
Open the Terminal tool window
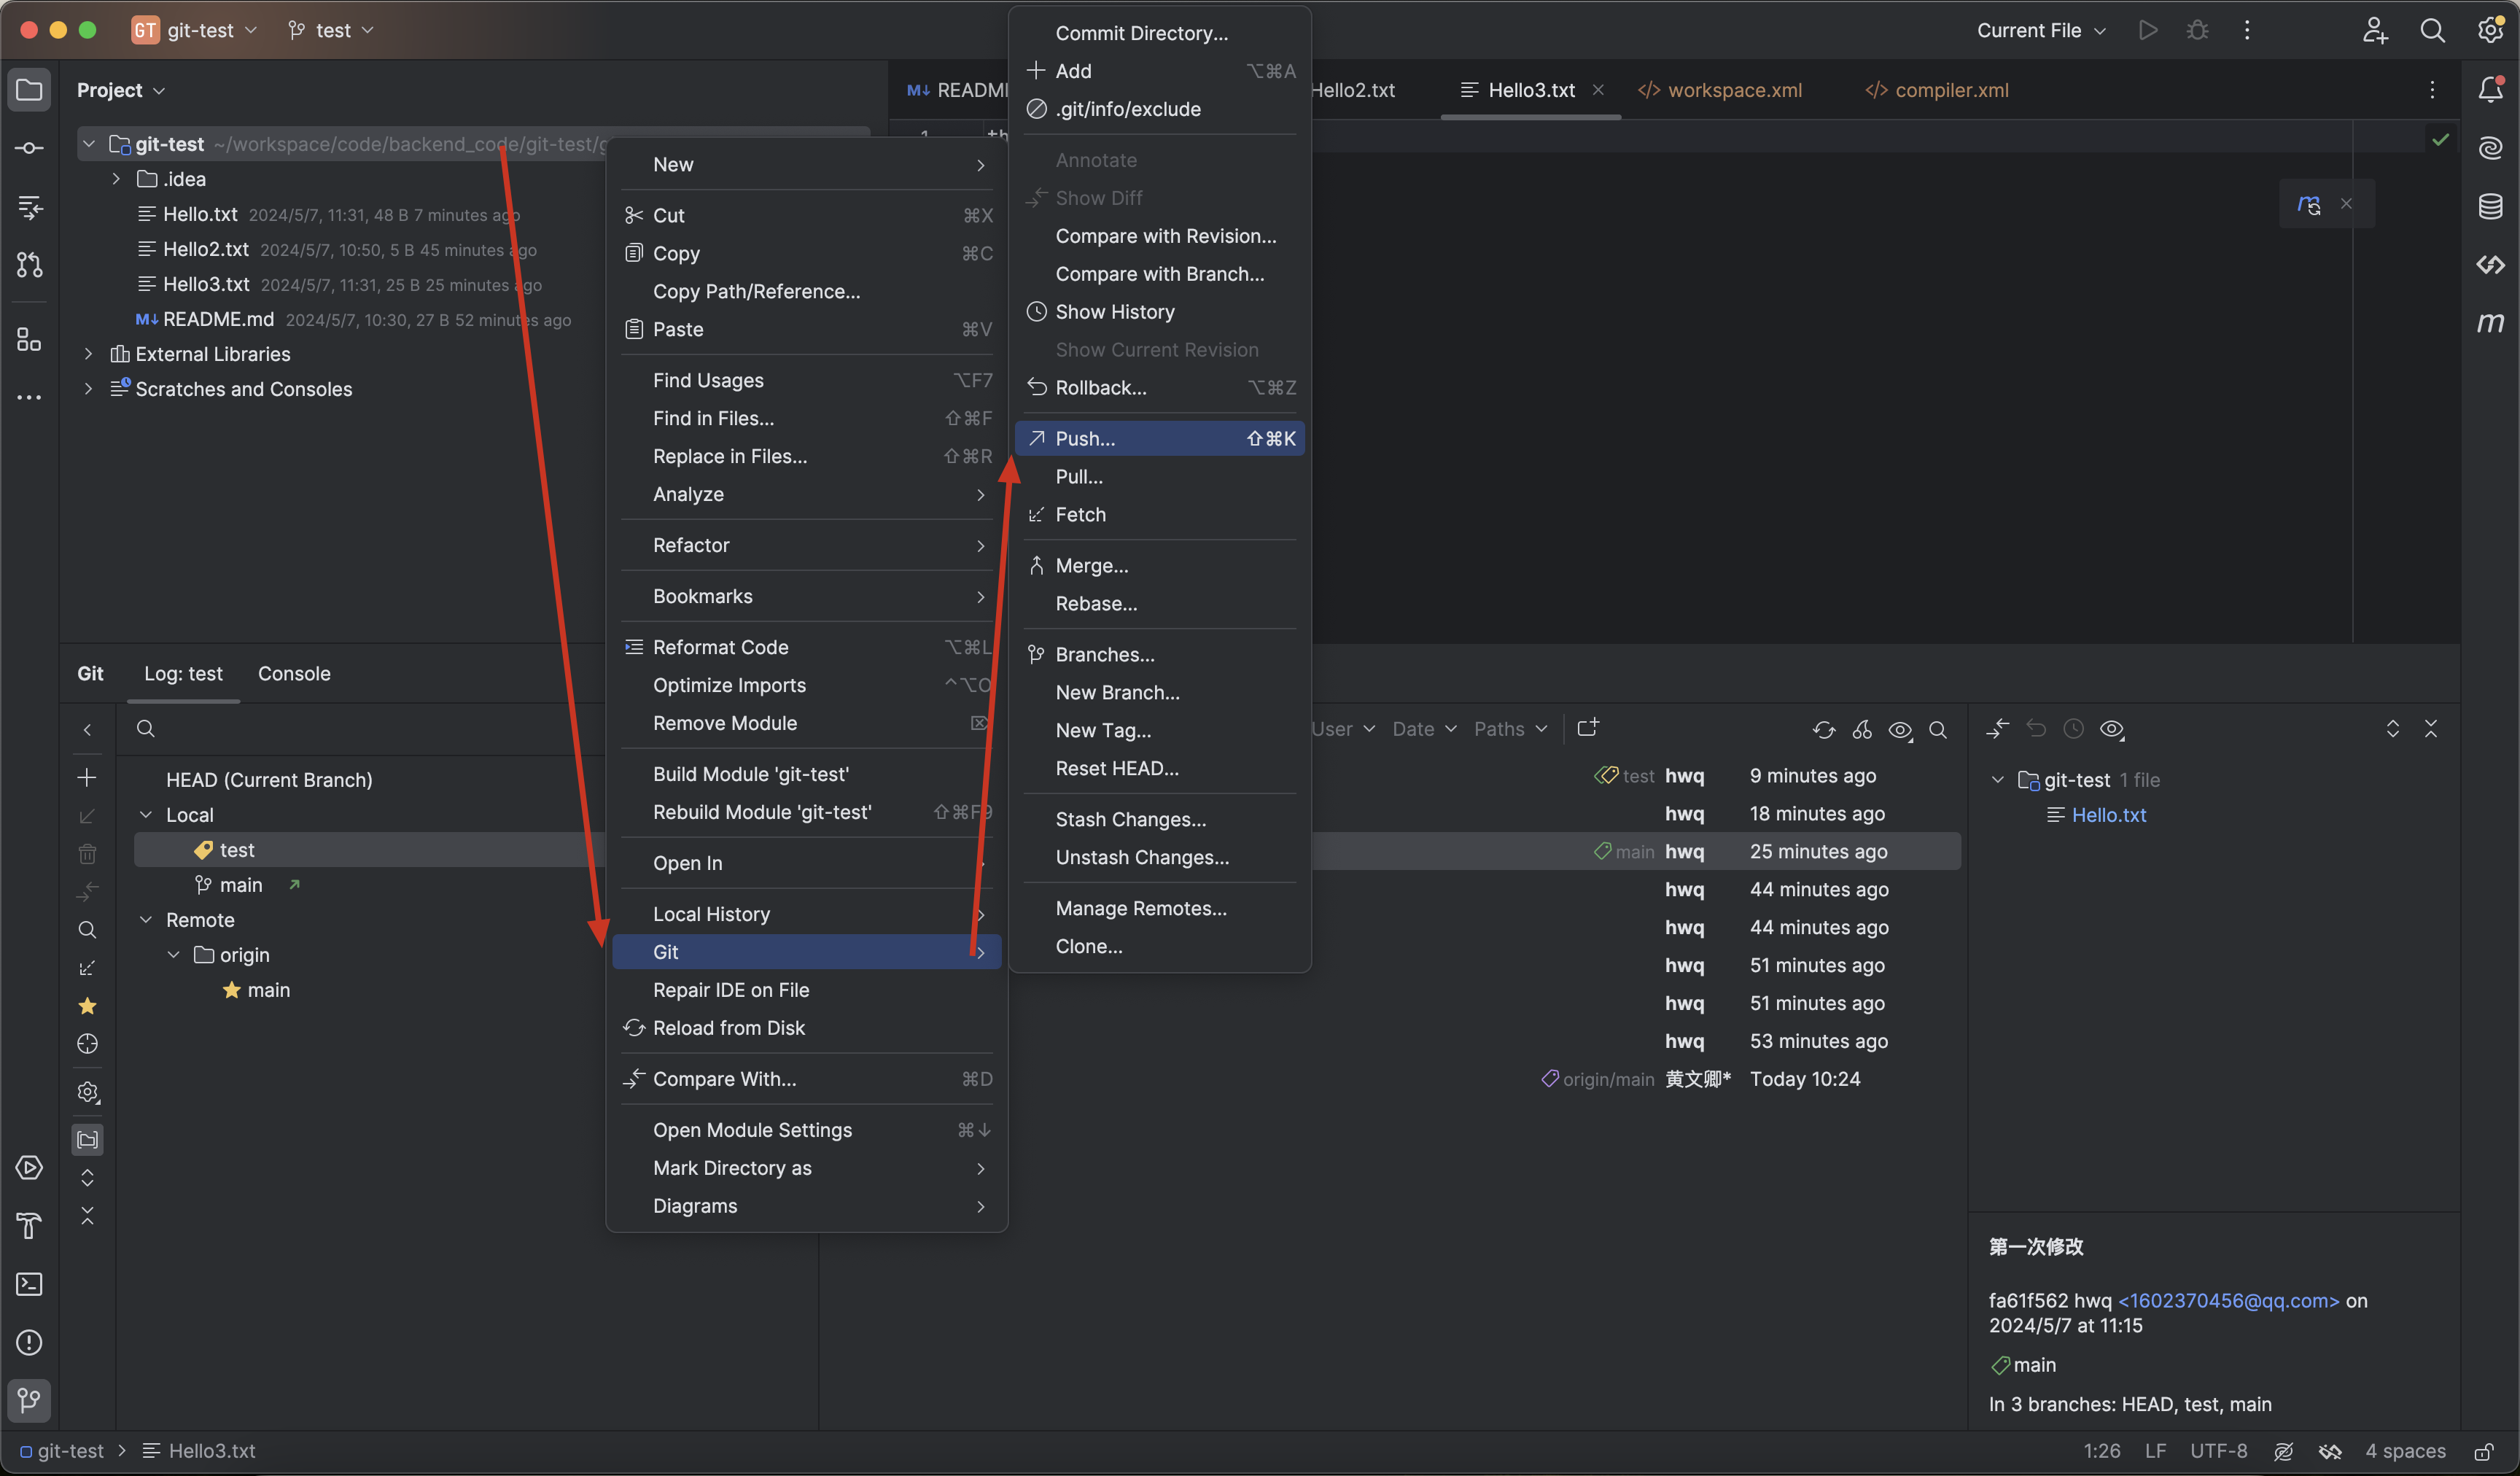29,1284
